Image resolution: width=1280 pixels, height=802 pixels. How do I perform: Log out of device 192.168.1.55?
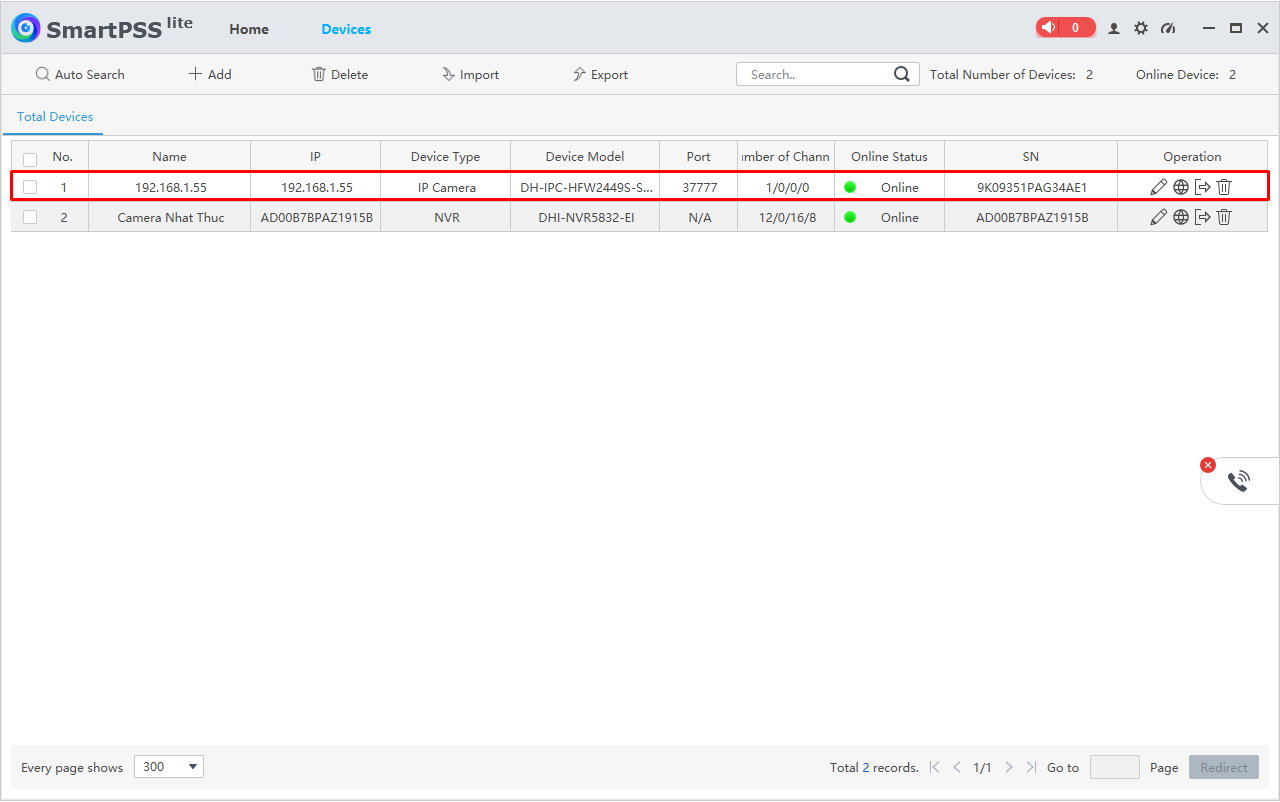tap(1203, 187)
